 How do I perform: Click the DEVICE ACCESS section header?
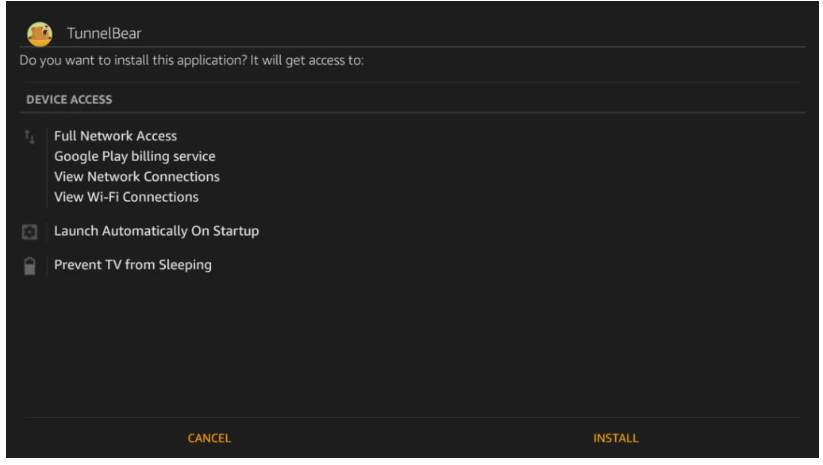[x=69, y=100]
